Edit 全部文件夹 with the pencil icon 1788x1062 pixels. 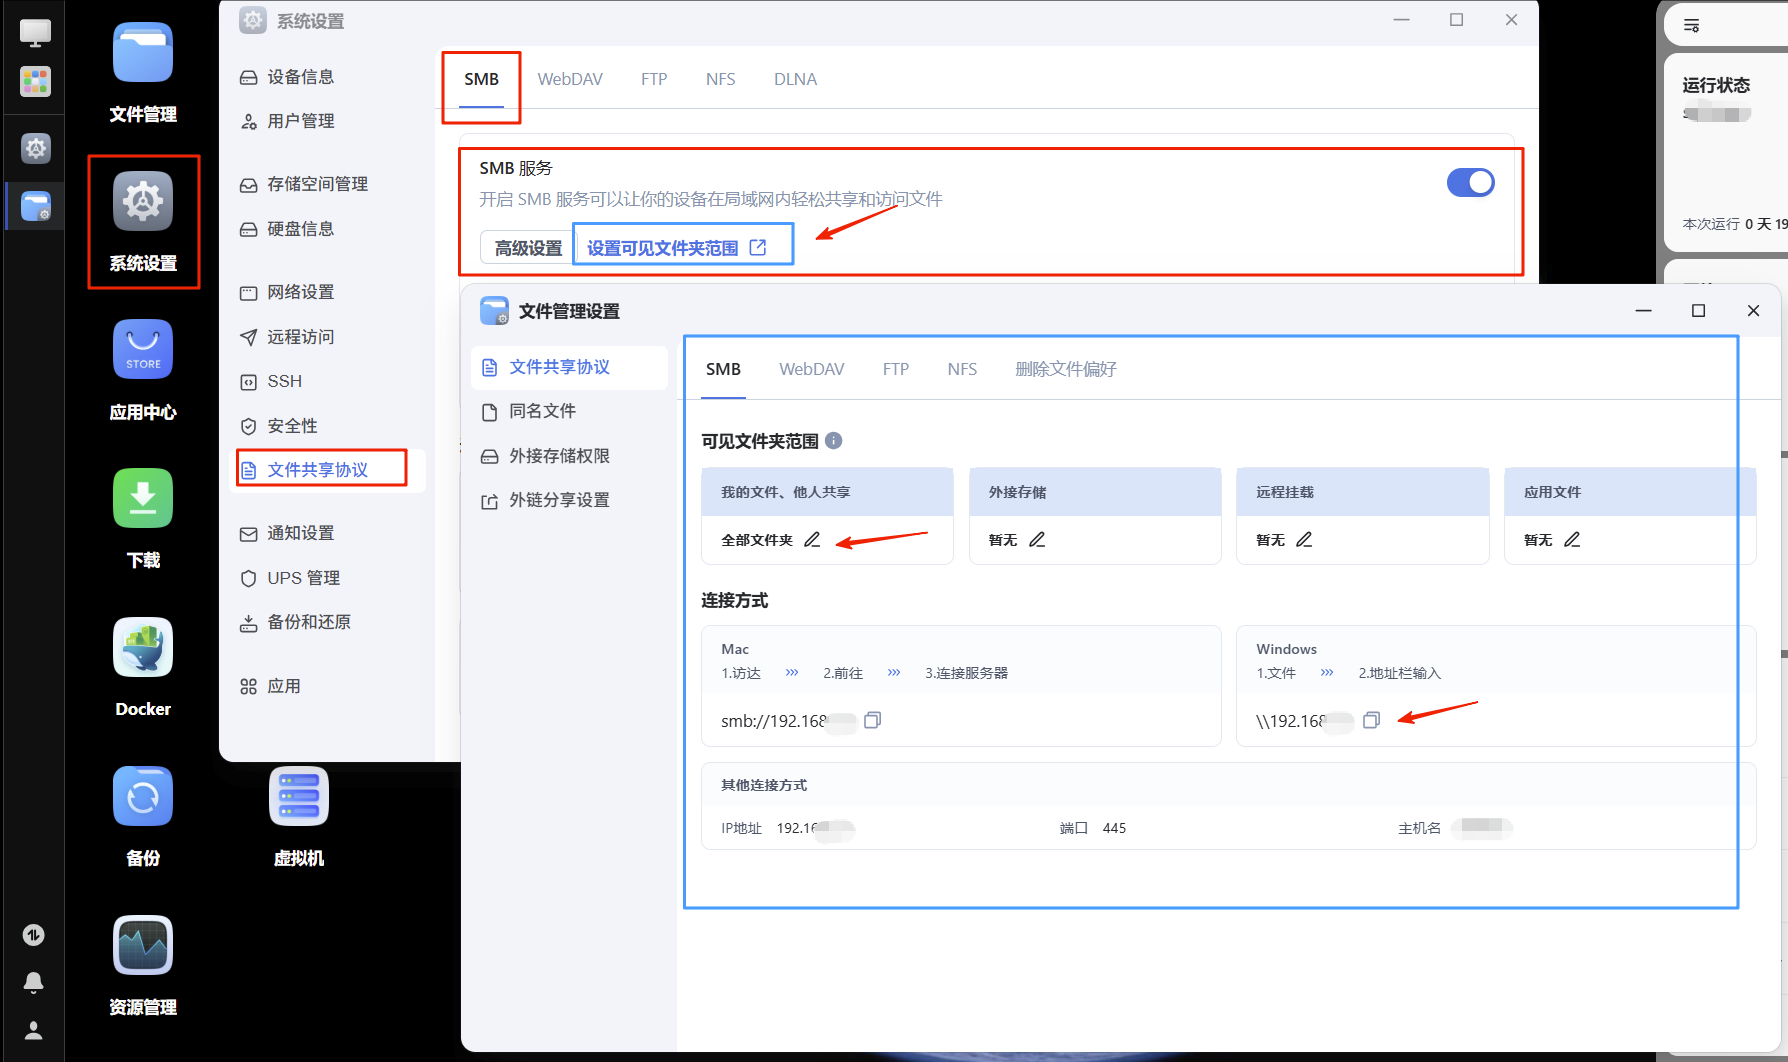pyautogui.click(x=812, y=540)
